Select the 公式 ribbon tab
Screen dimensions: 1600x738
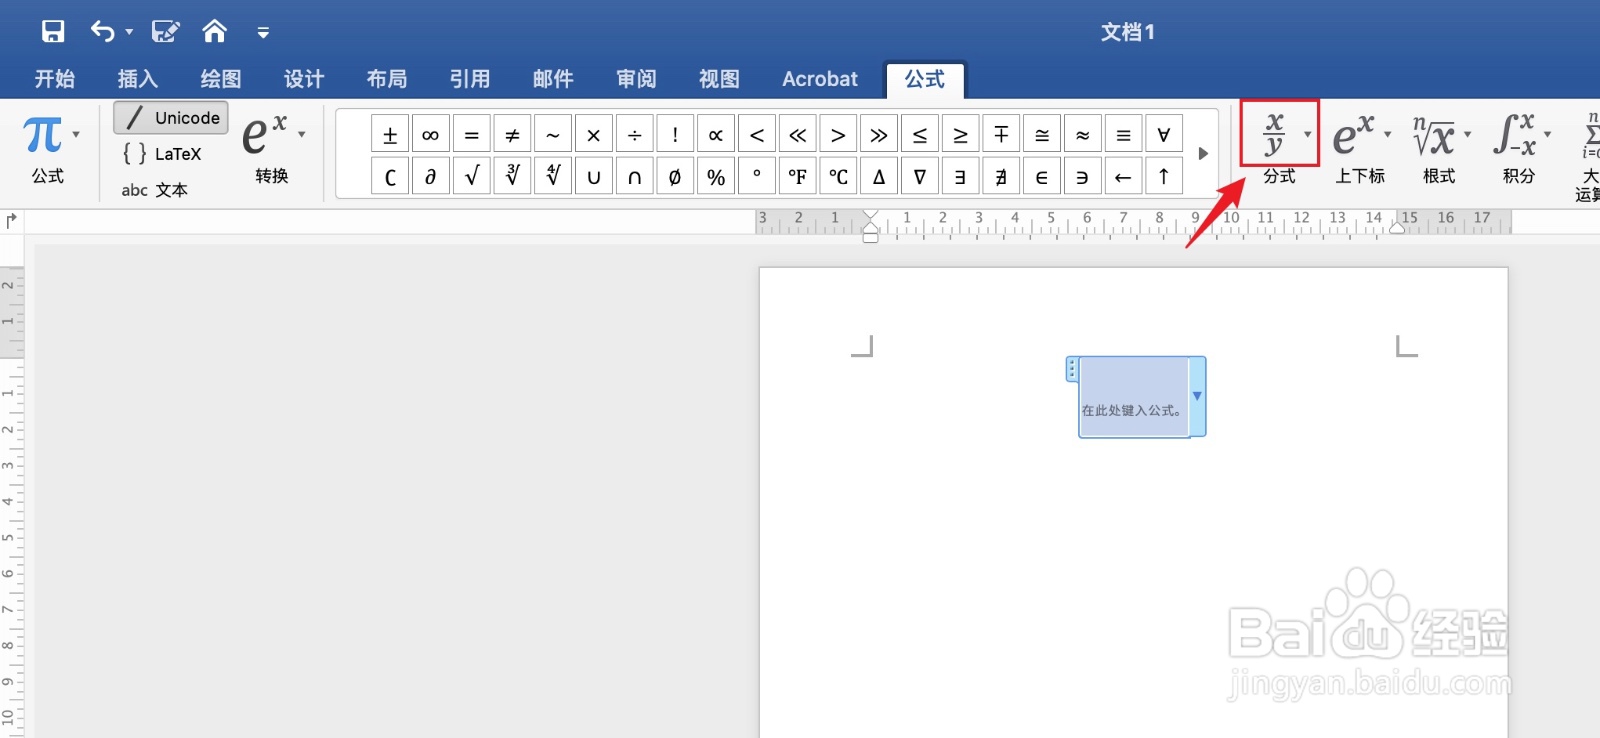[925, 79]
